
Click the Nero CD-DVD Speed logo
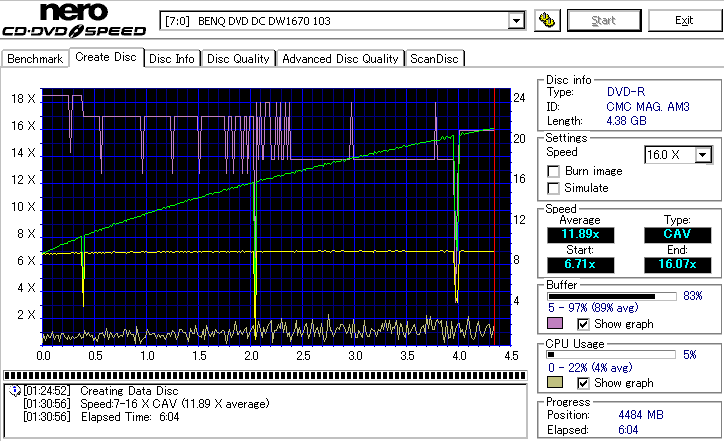coord(74,20)
